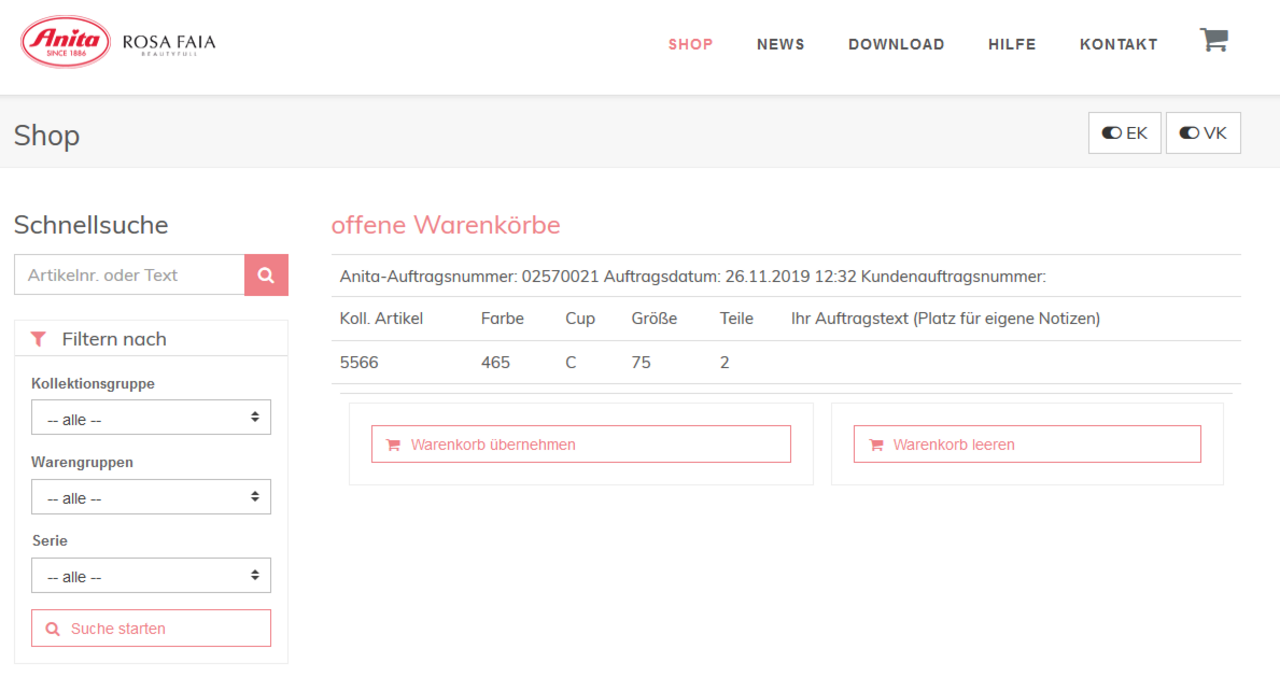Open the DOWNLOAD menu item
The height and width of the screenshot is (677, 1280).
click(896, 44)
